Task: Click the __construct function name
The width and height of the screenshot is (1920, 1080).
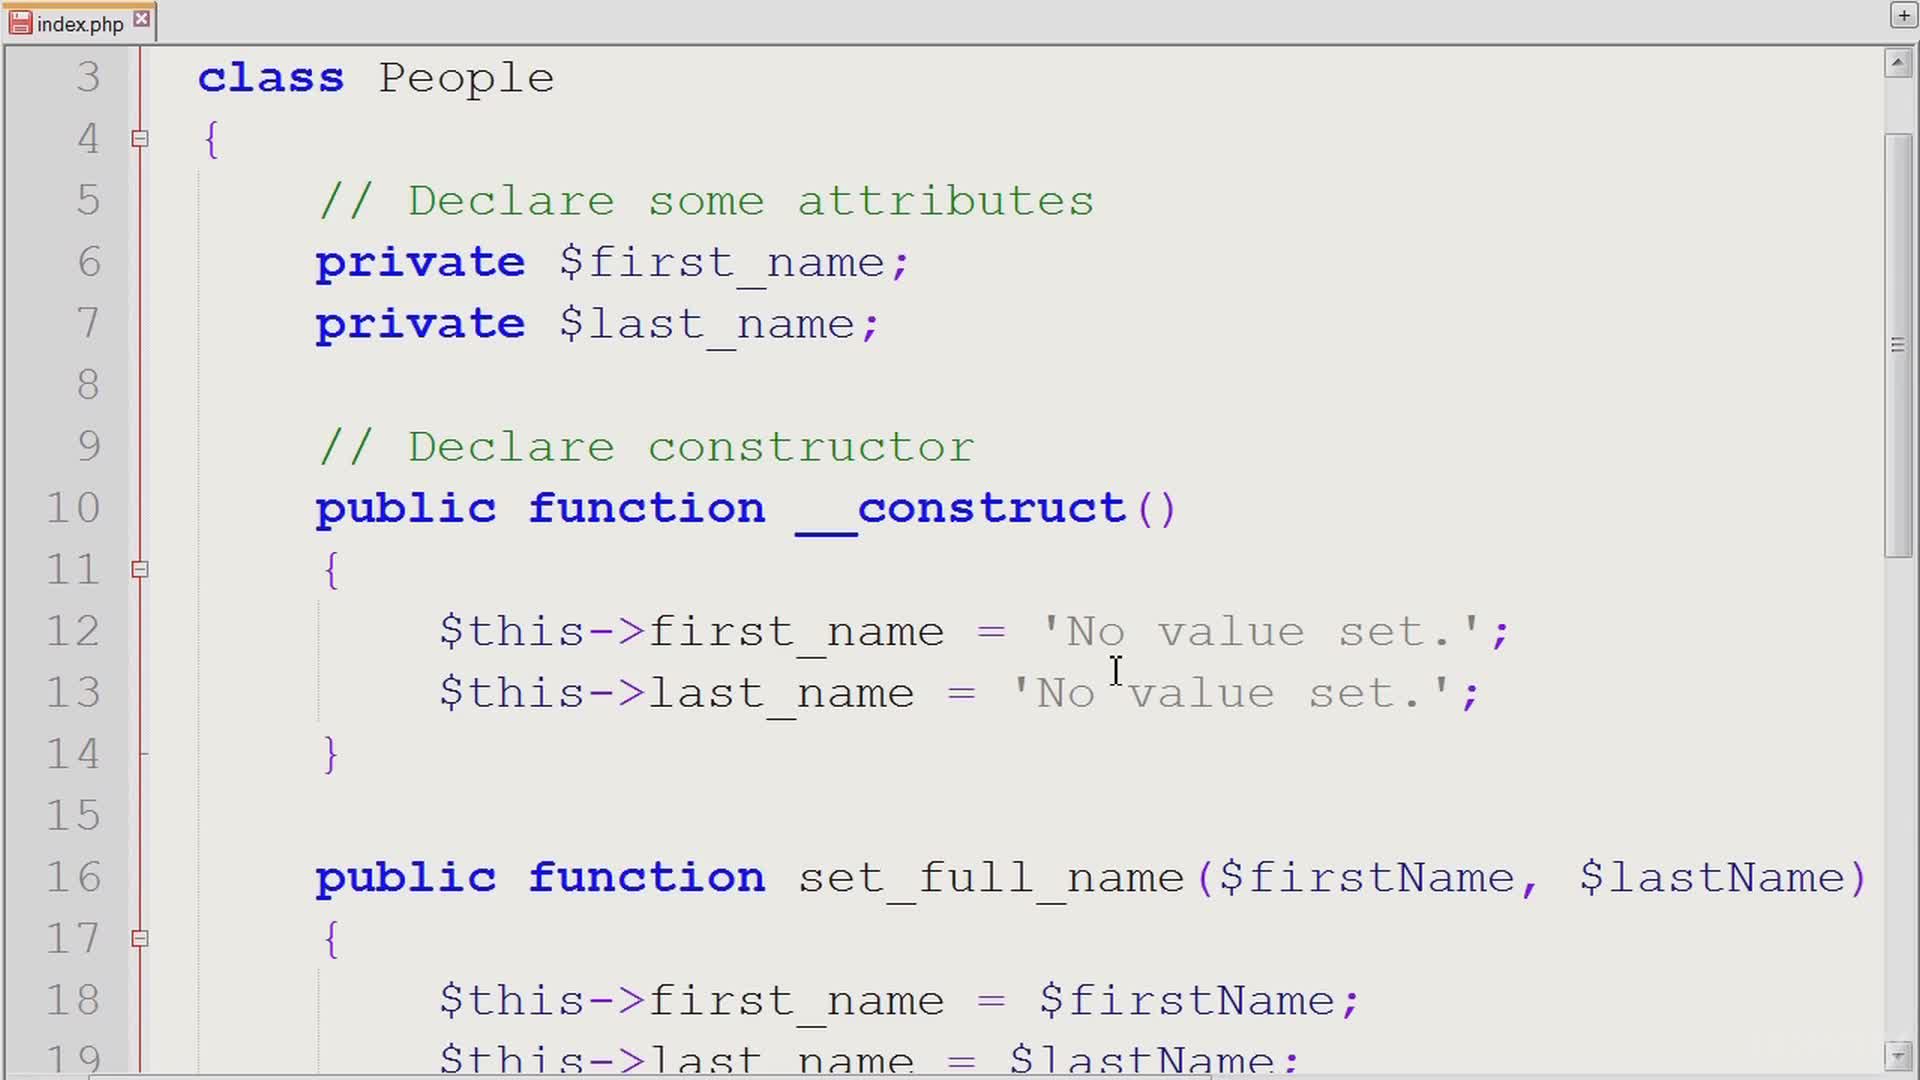Action: [x=960, y=508]
